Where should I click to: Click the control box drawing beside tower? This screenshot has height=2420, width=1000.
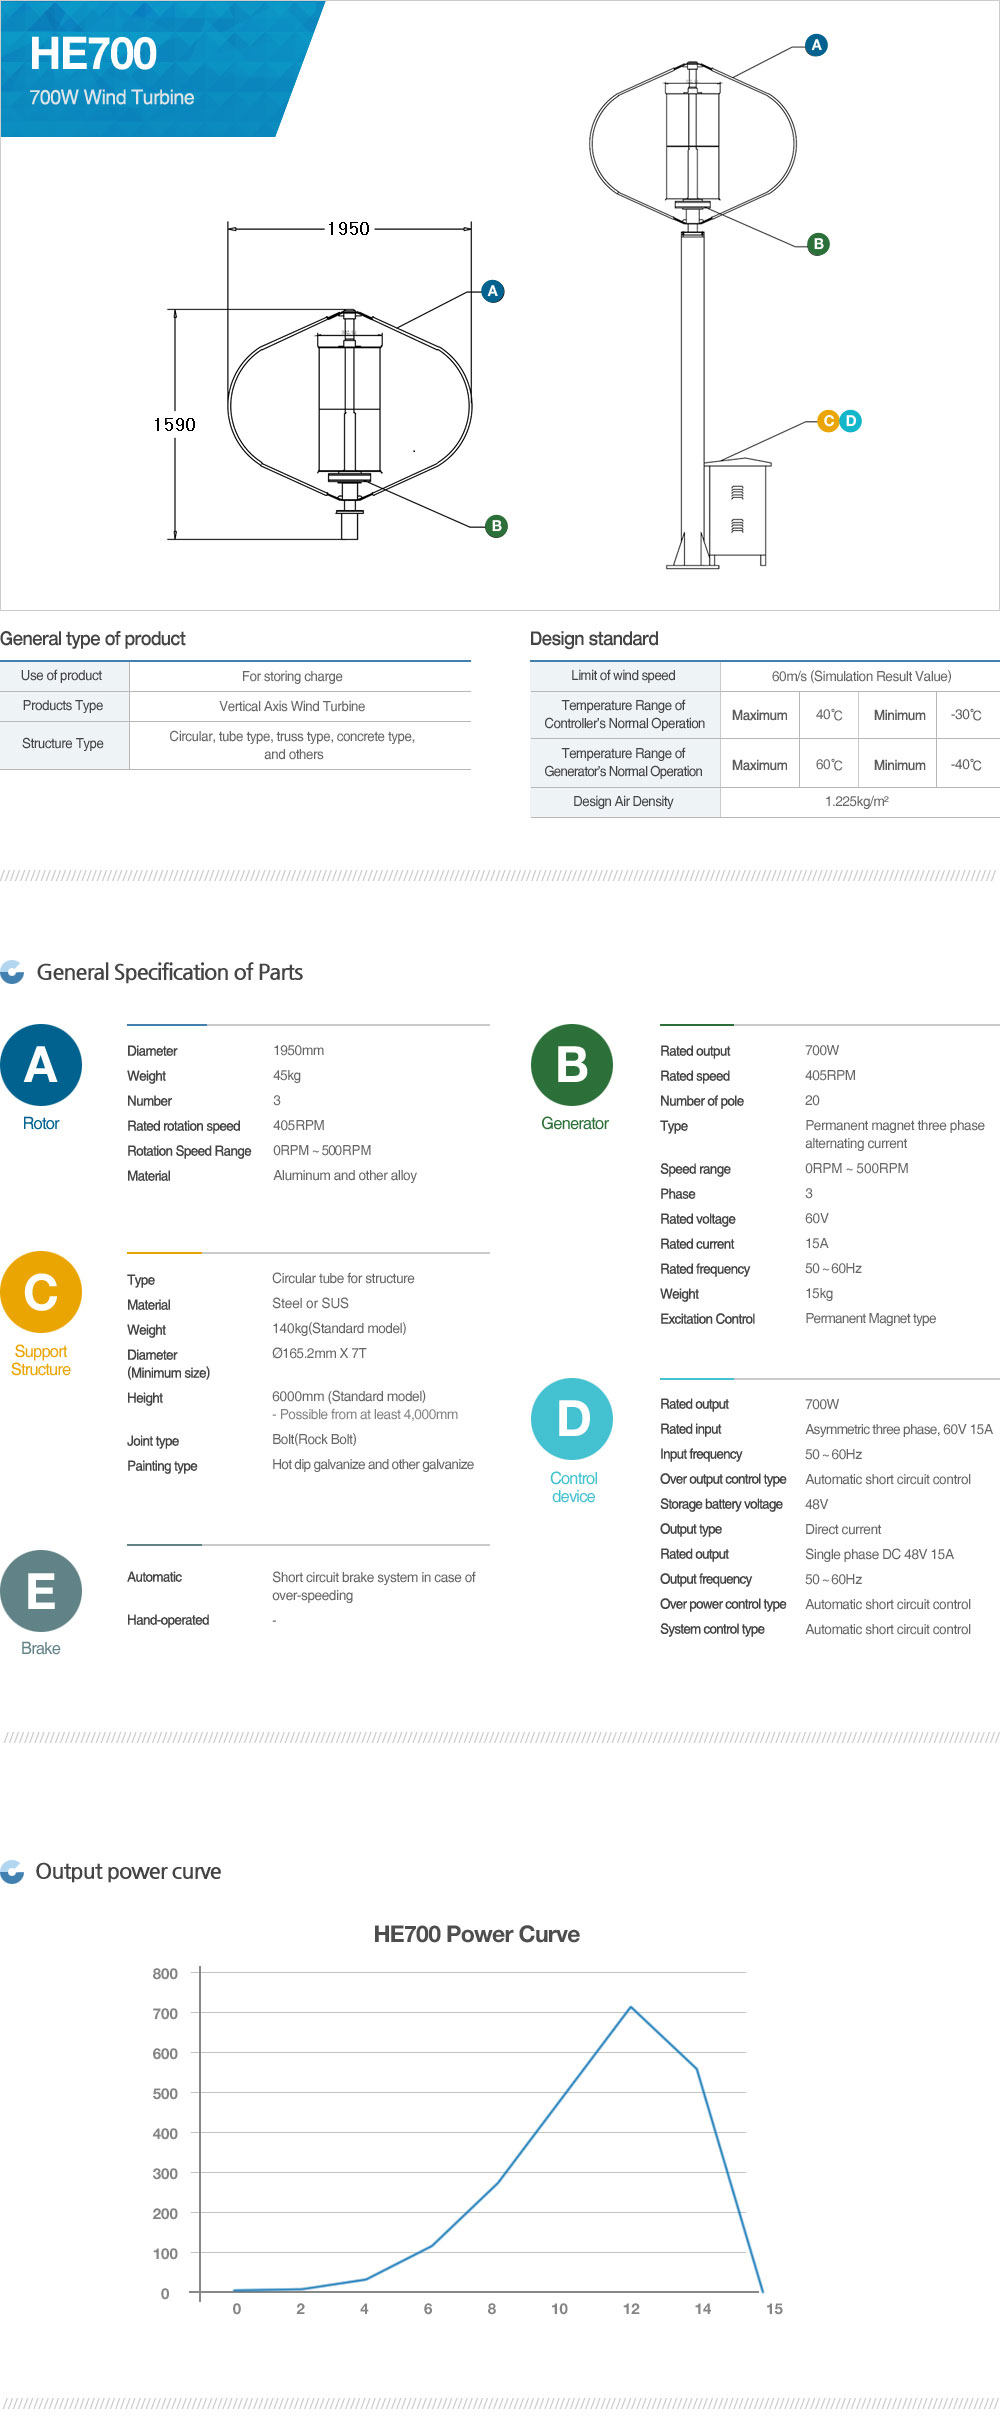tap(737, 509)
